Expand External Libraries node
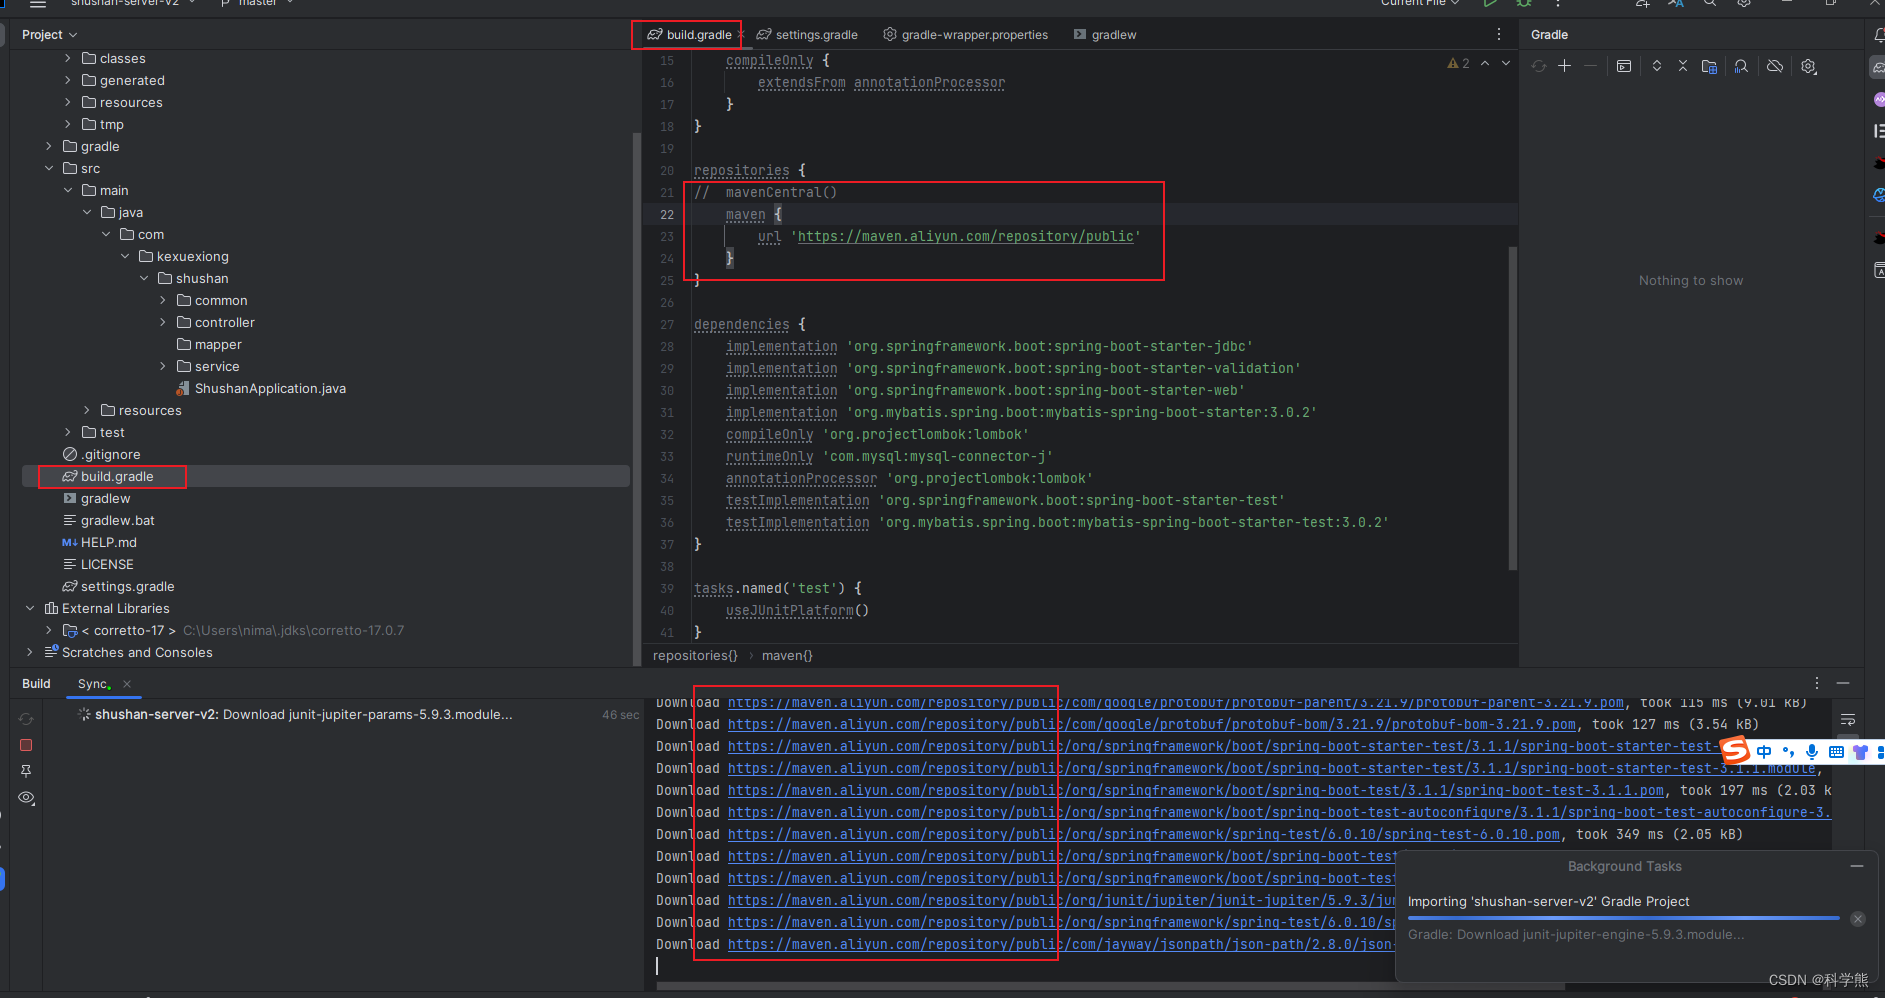 pos(30,608)
